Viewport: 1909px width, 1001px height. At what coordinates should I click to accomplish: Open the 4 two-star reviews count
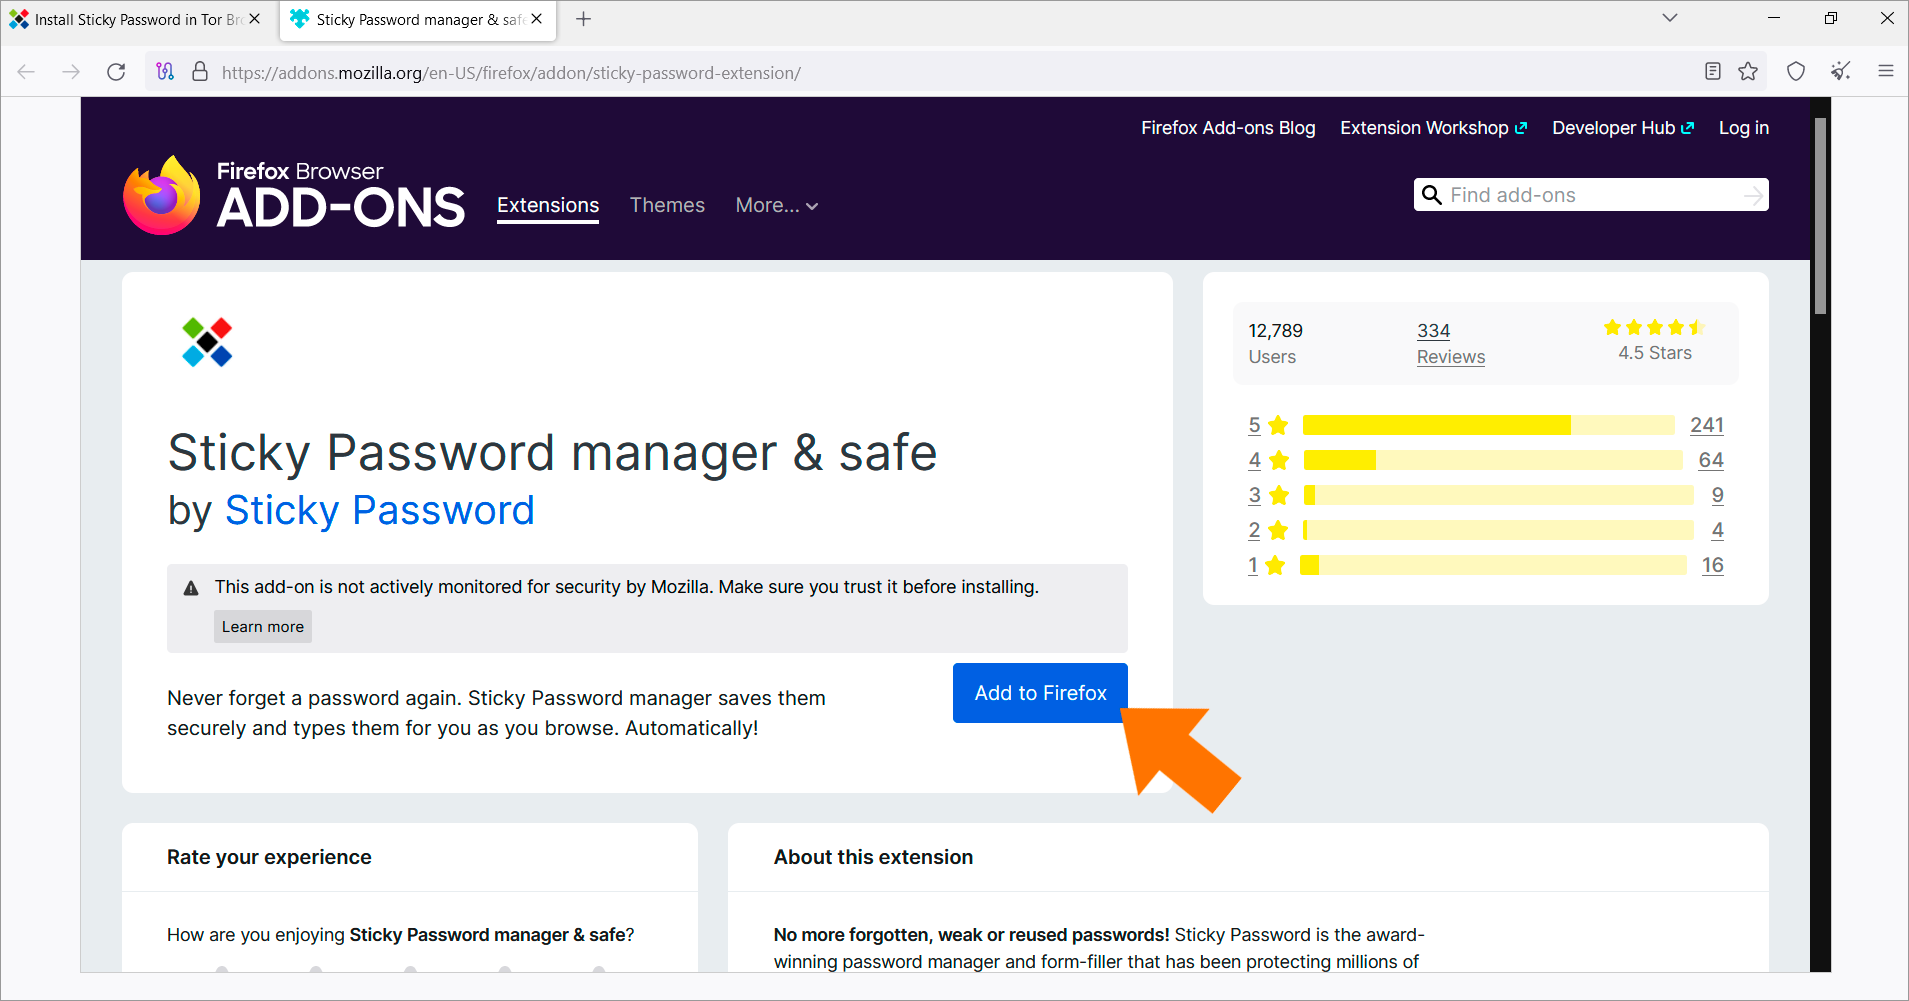1718,530
